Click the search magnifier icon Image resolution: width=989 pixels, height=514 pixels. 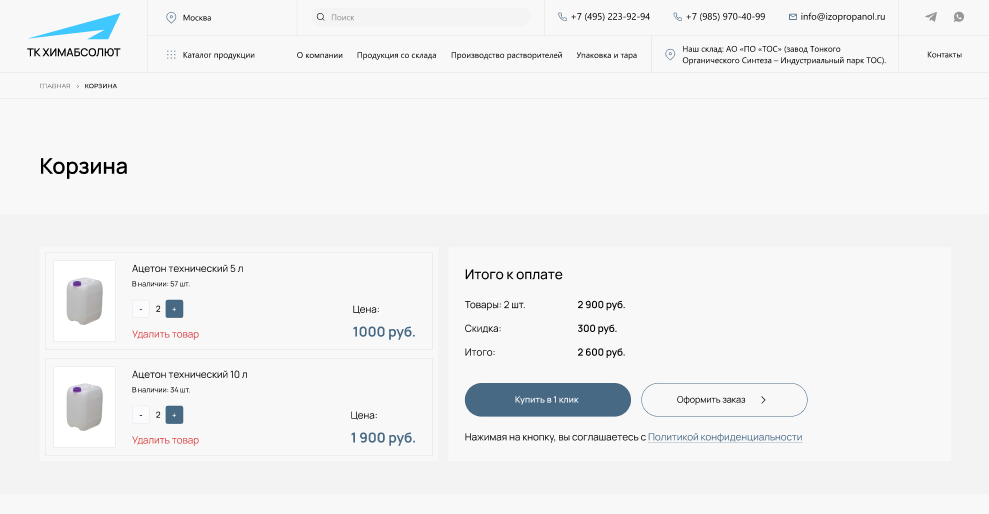(320, 17)
